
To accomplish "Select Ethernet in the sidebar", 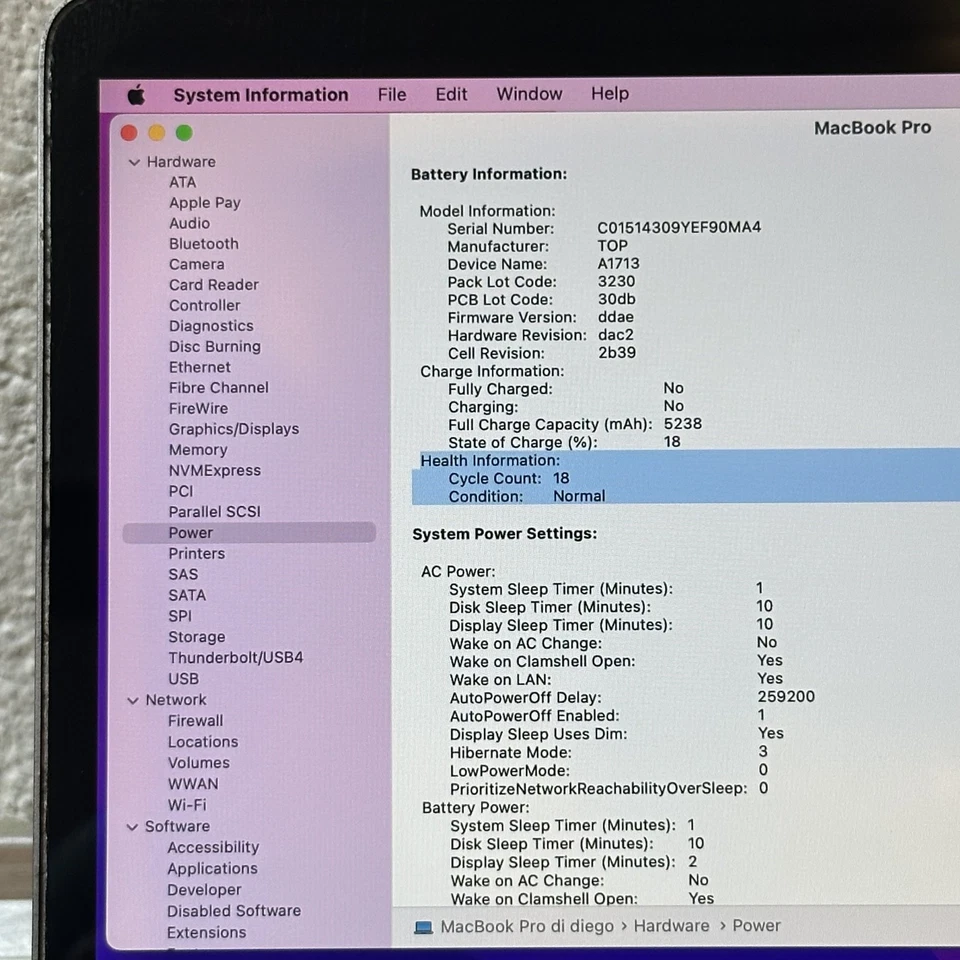I will click(x=200, y=367).
